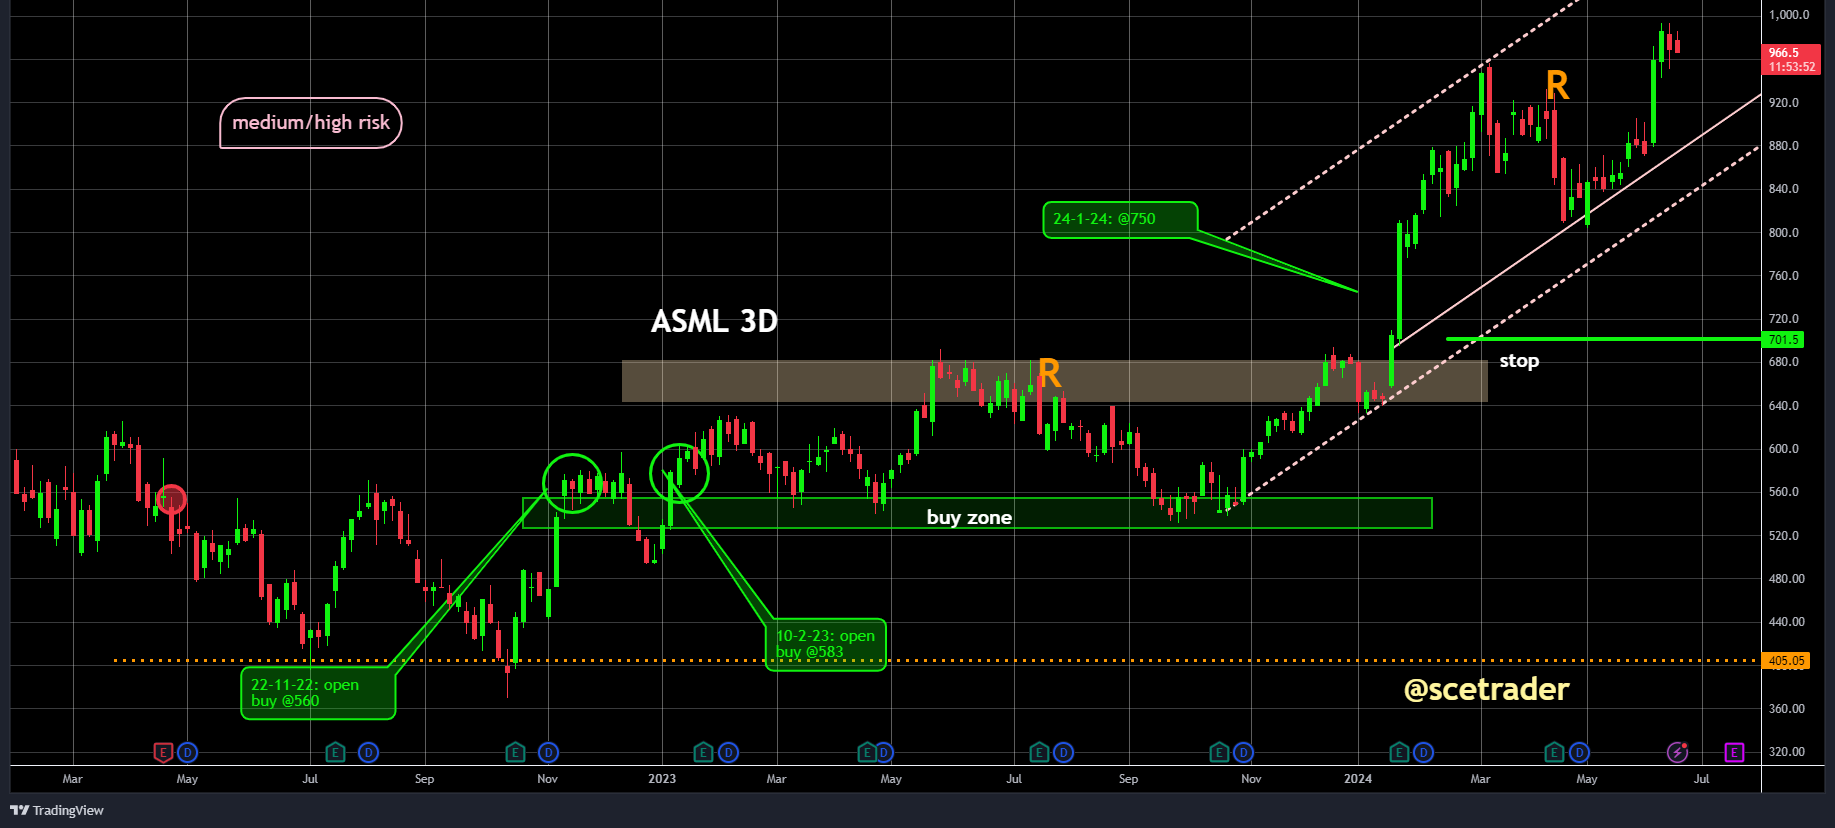Select the '22-11-22: open buy @560' callout
The width and height of the screenshot is (1835, 828).
318,693
